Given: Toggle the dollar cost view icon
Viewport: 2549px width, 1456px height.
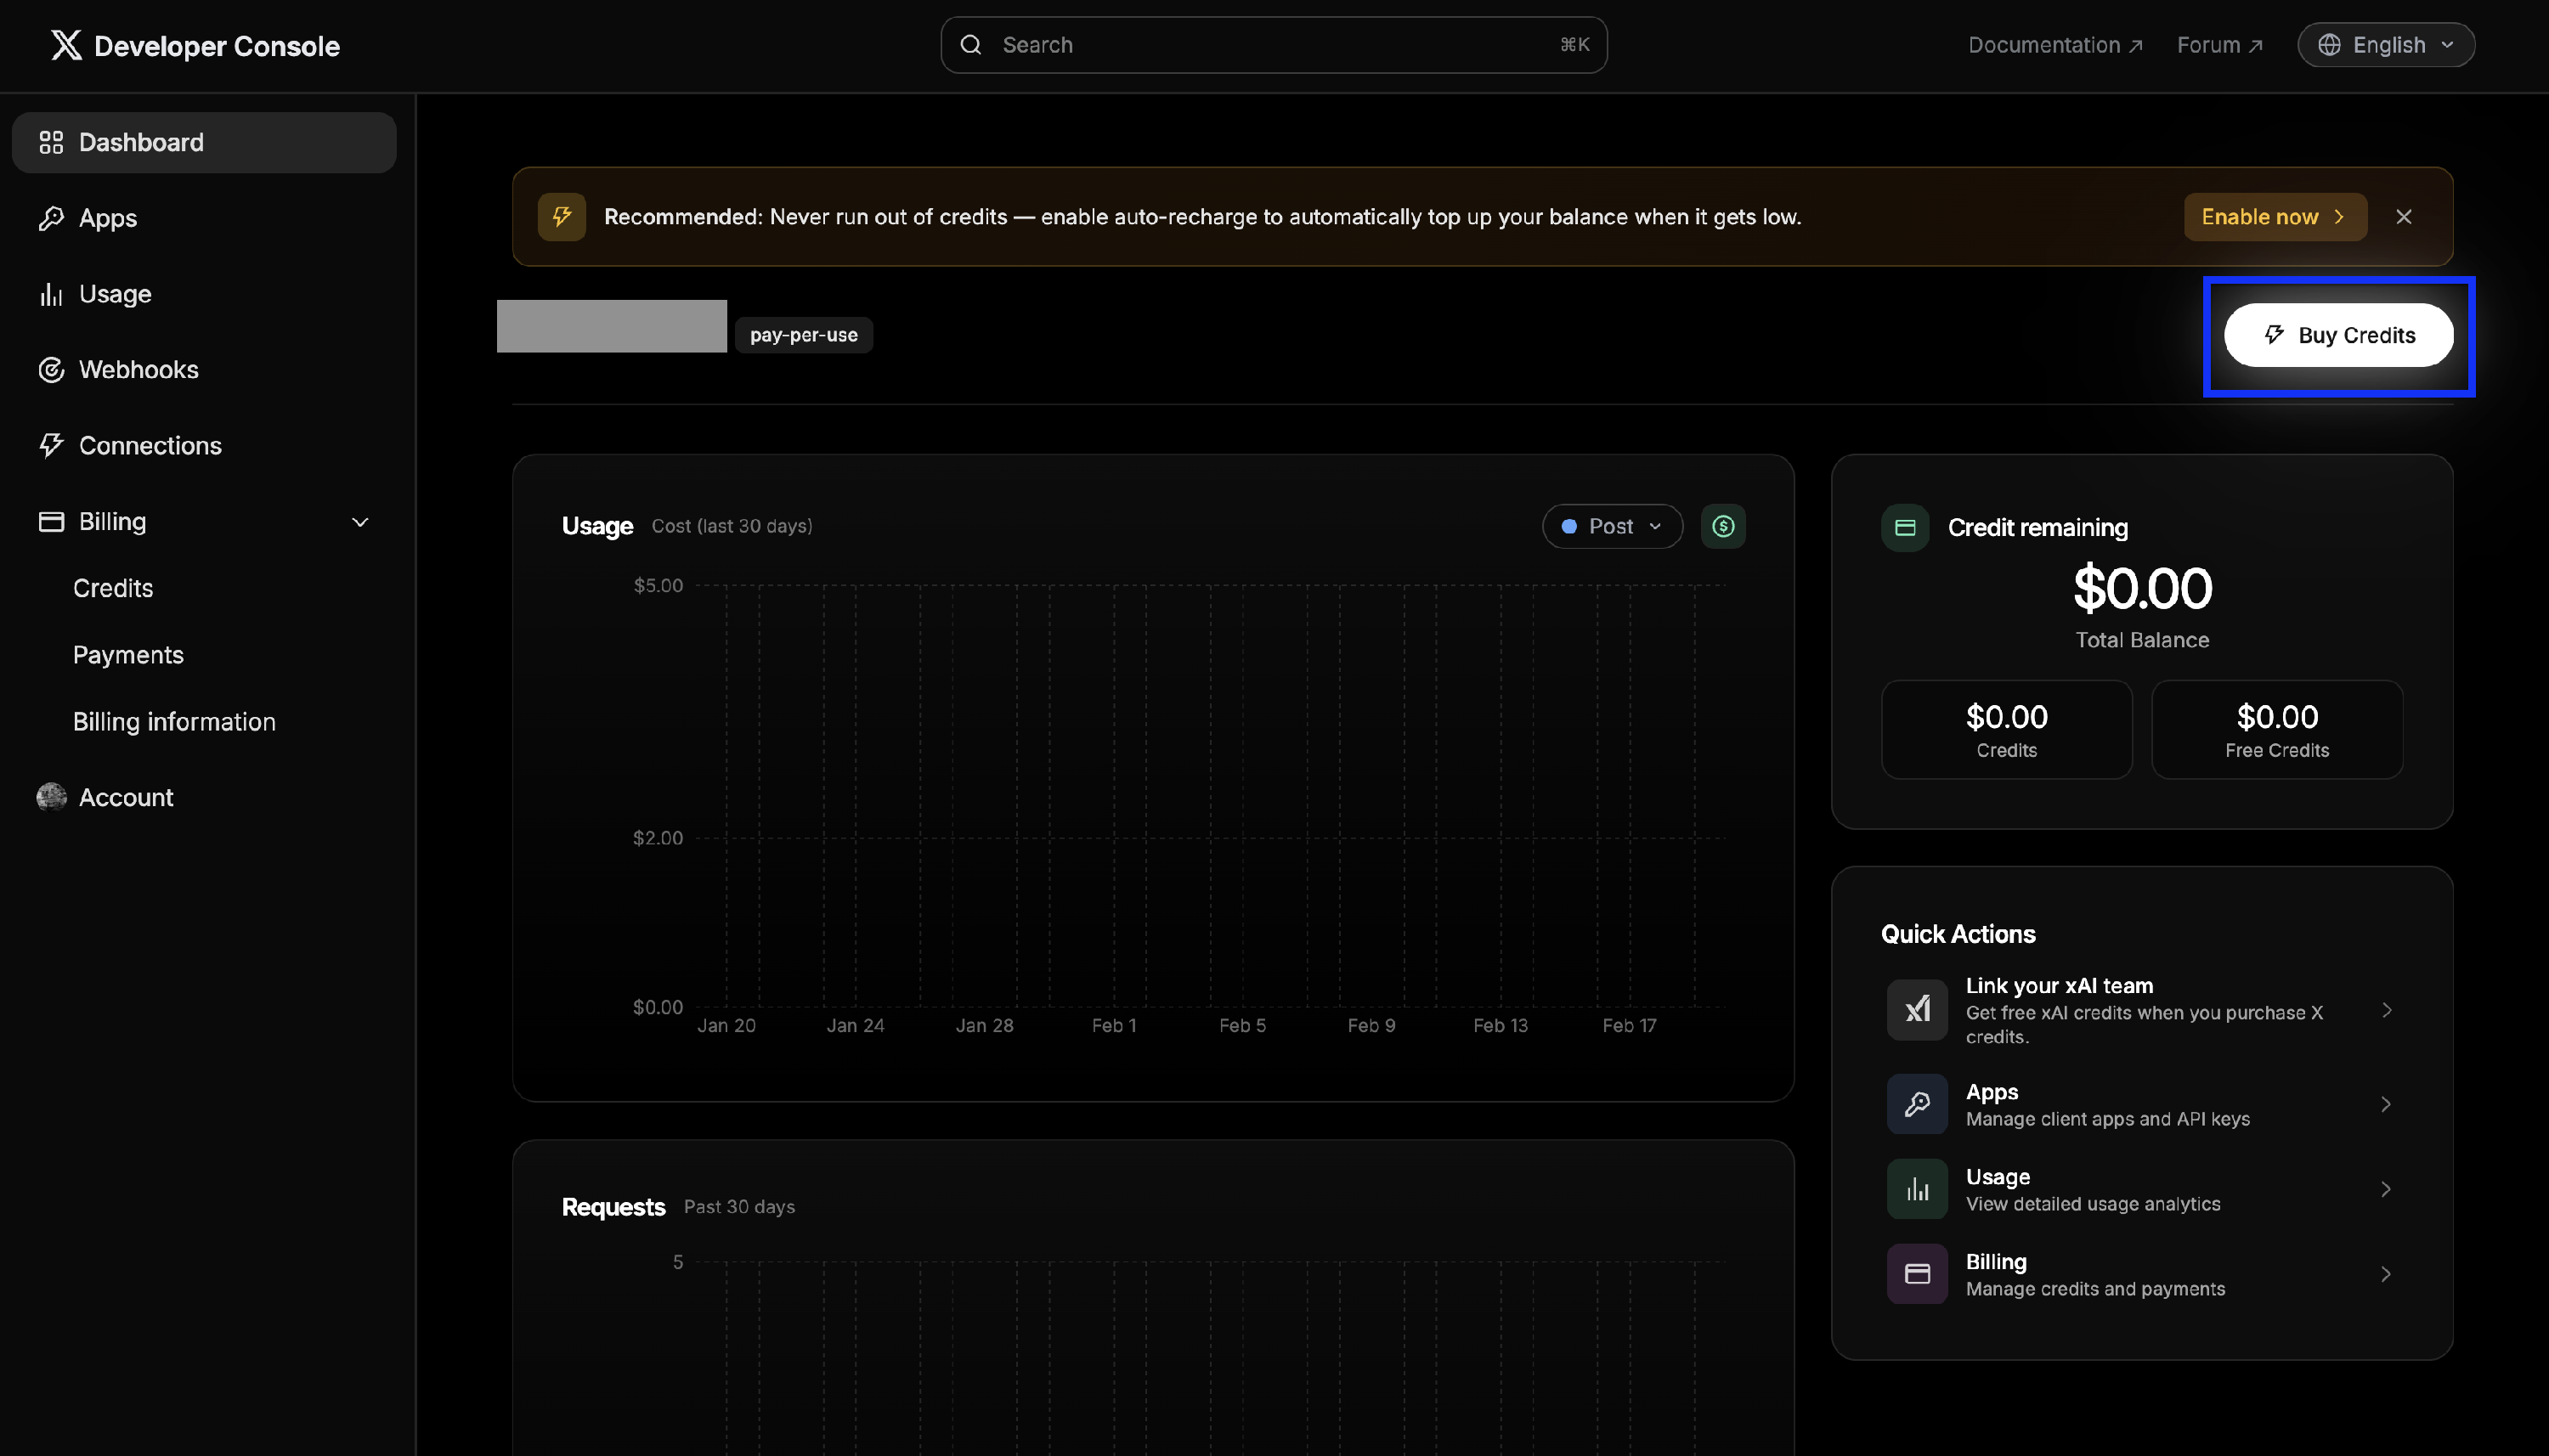Looking at the screenshot, I should coord(1722,526).
